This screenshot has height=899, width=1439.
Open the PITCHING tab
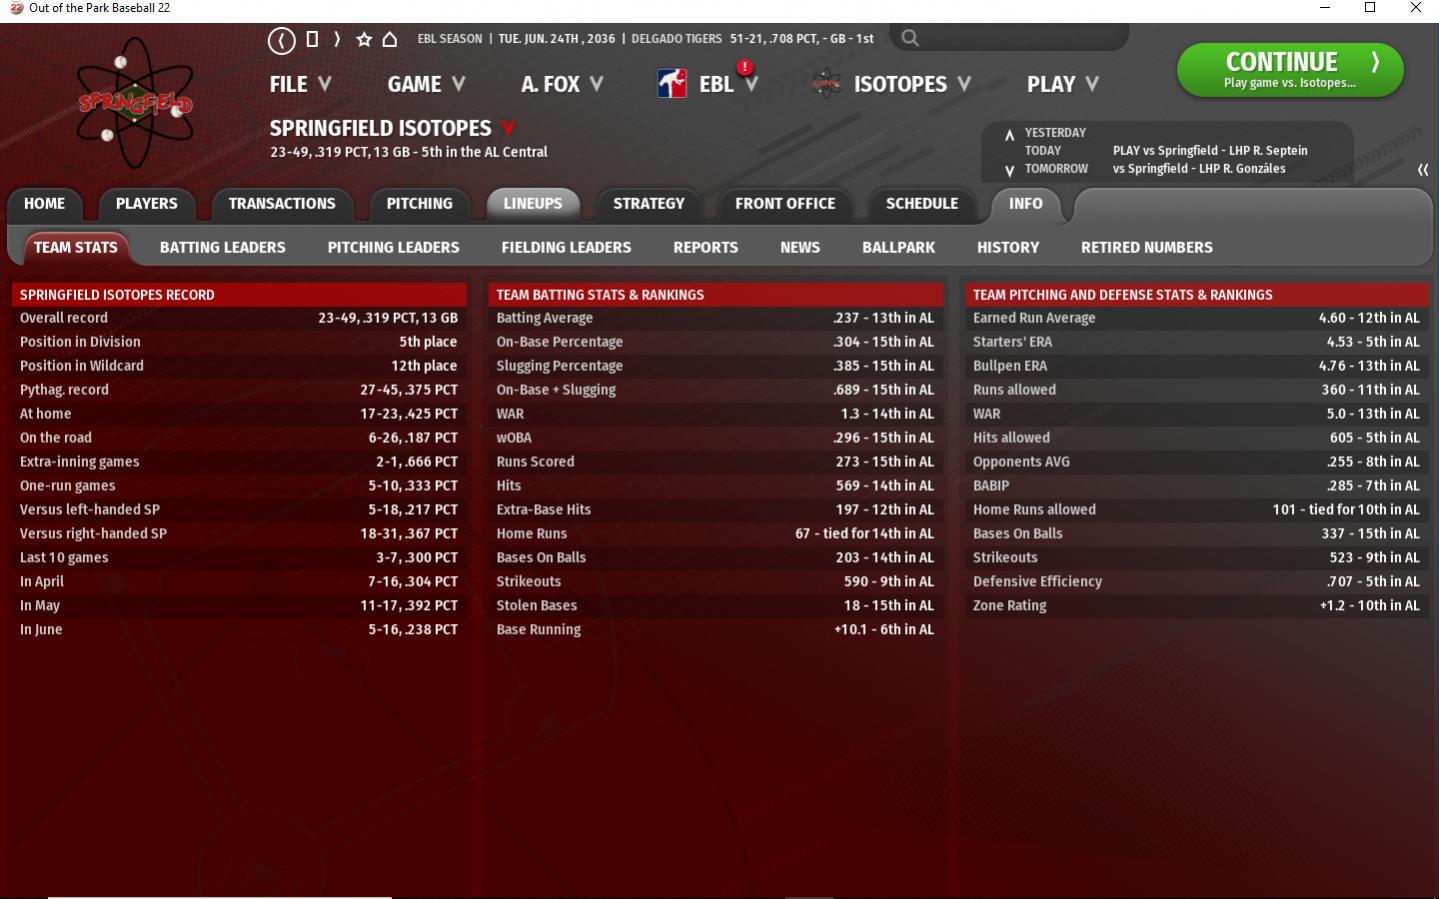pos(419,204)
